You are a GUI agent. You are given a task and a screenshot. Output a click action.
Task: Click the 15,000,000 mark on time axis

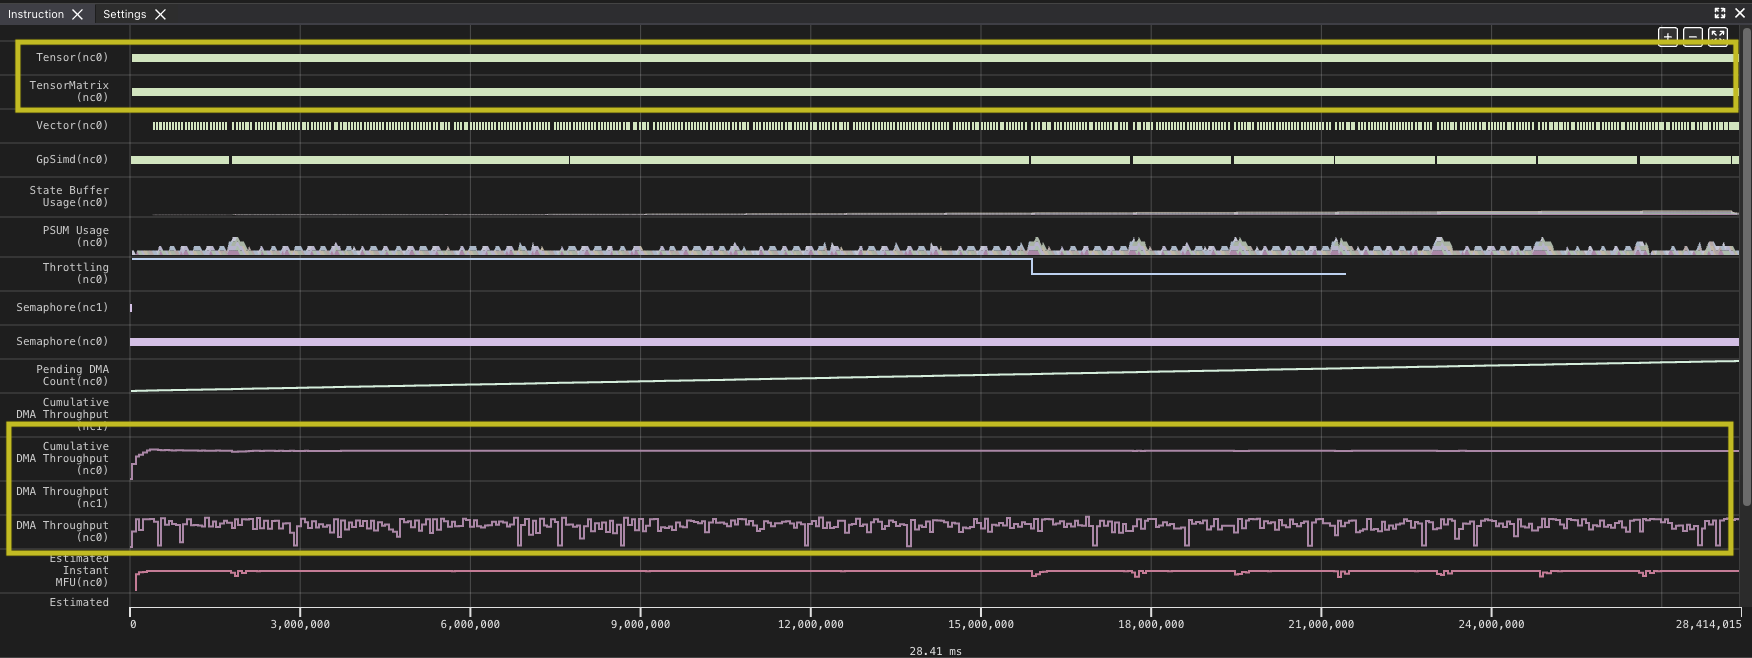[x=980, y=624]
